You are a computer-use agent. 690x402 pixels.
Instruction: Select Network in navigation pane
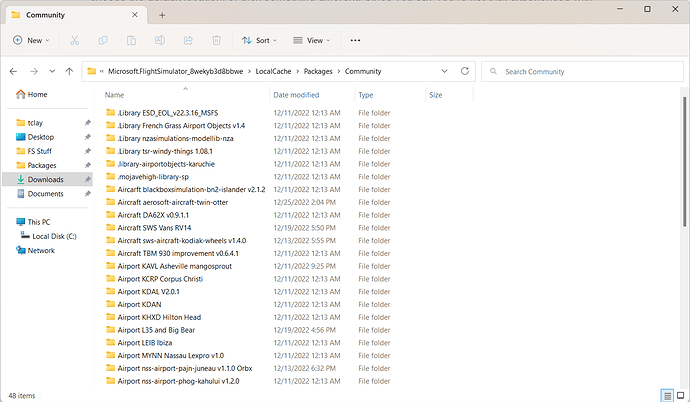coord(41,250)
